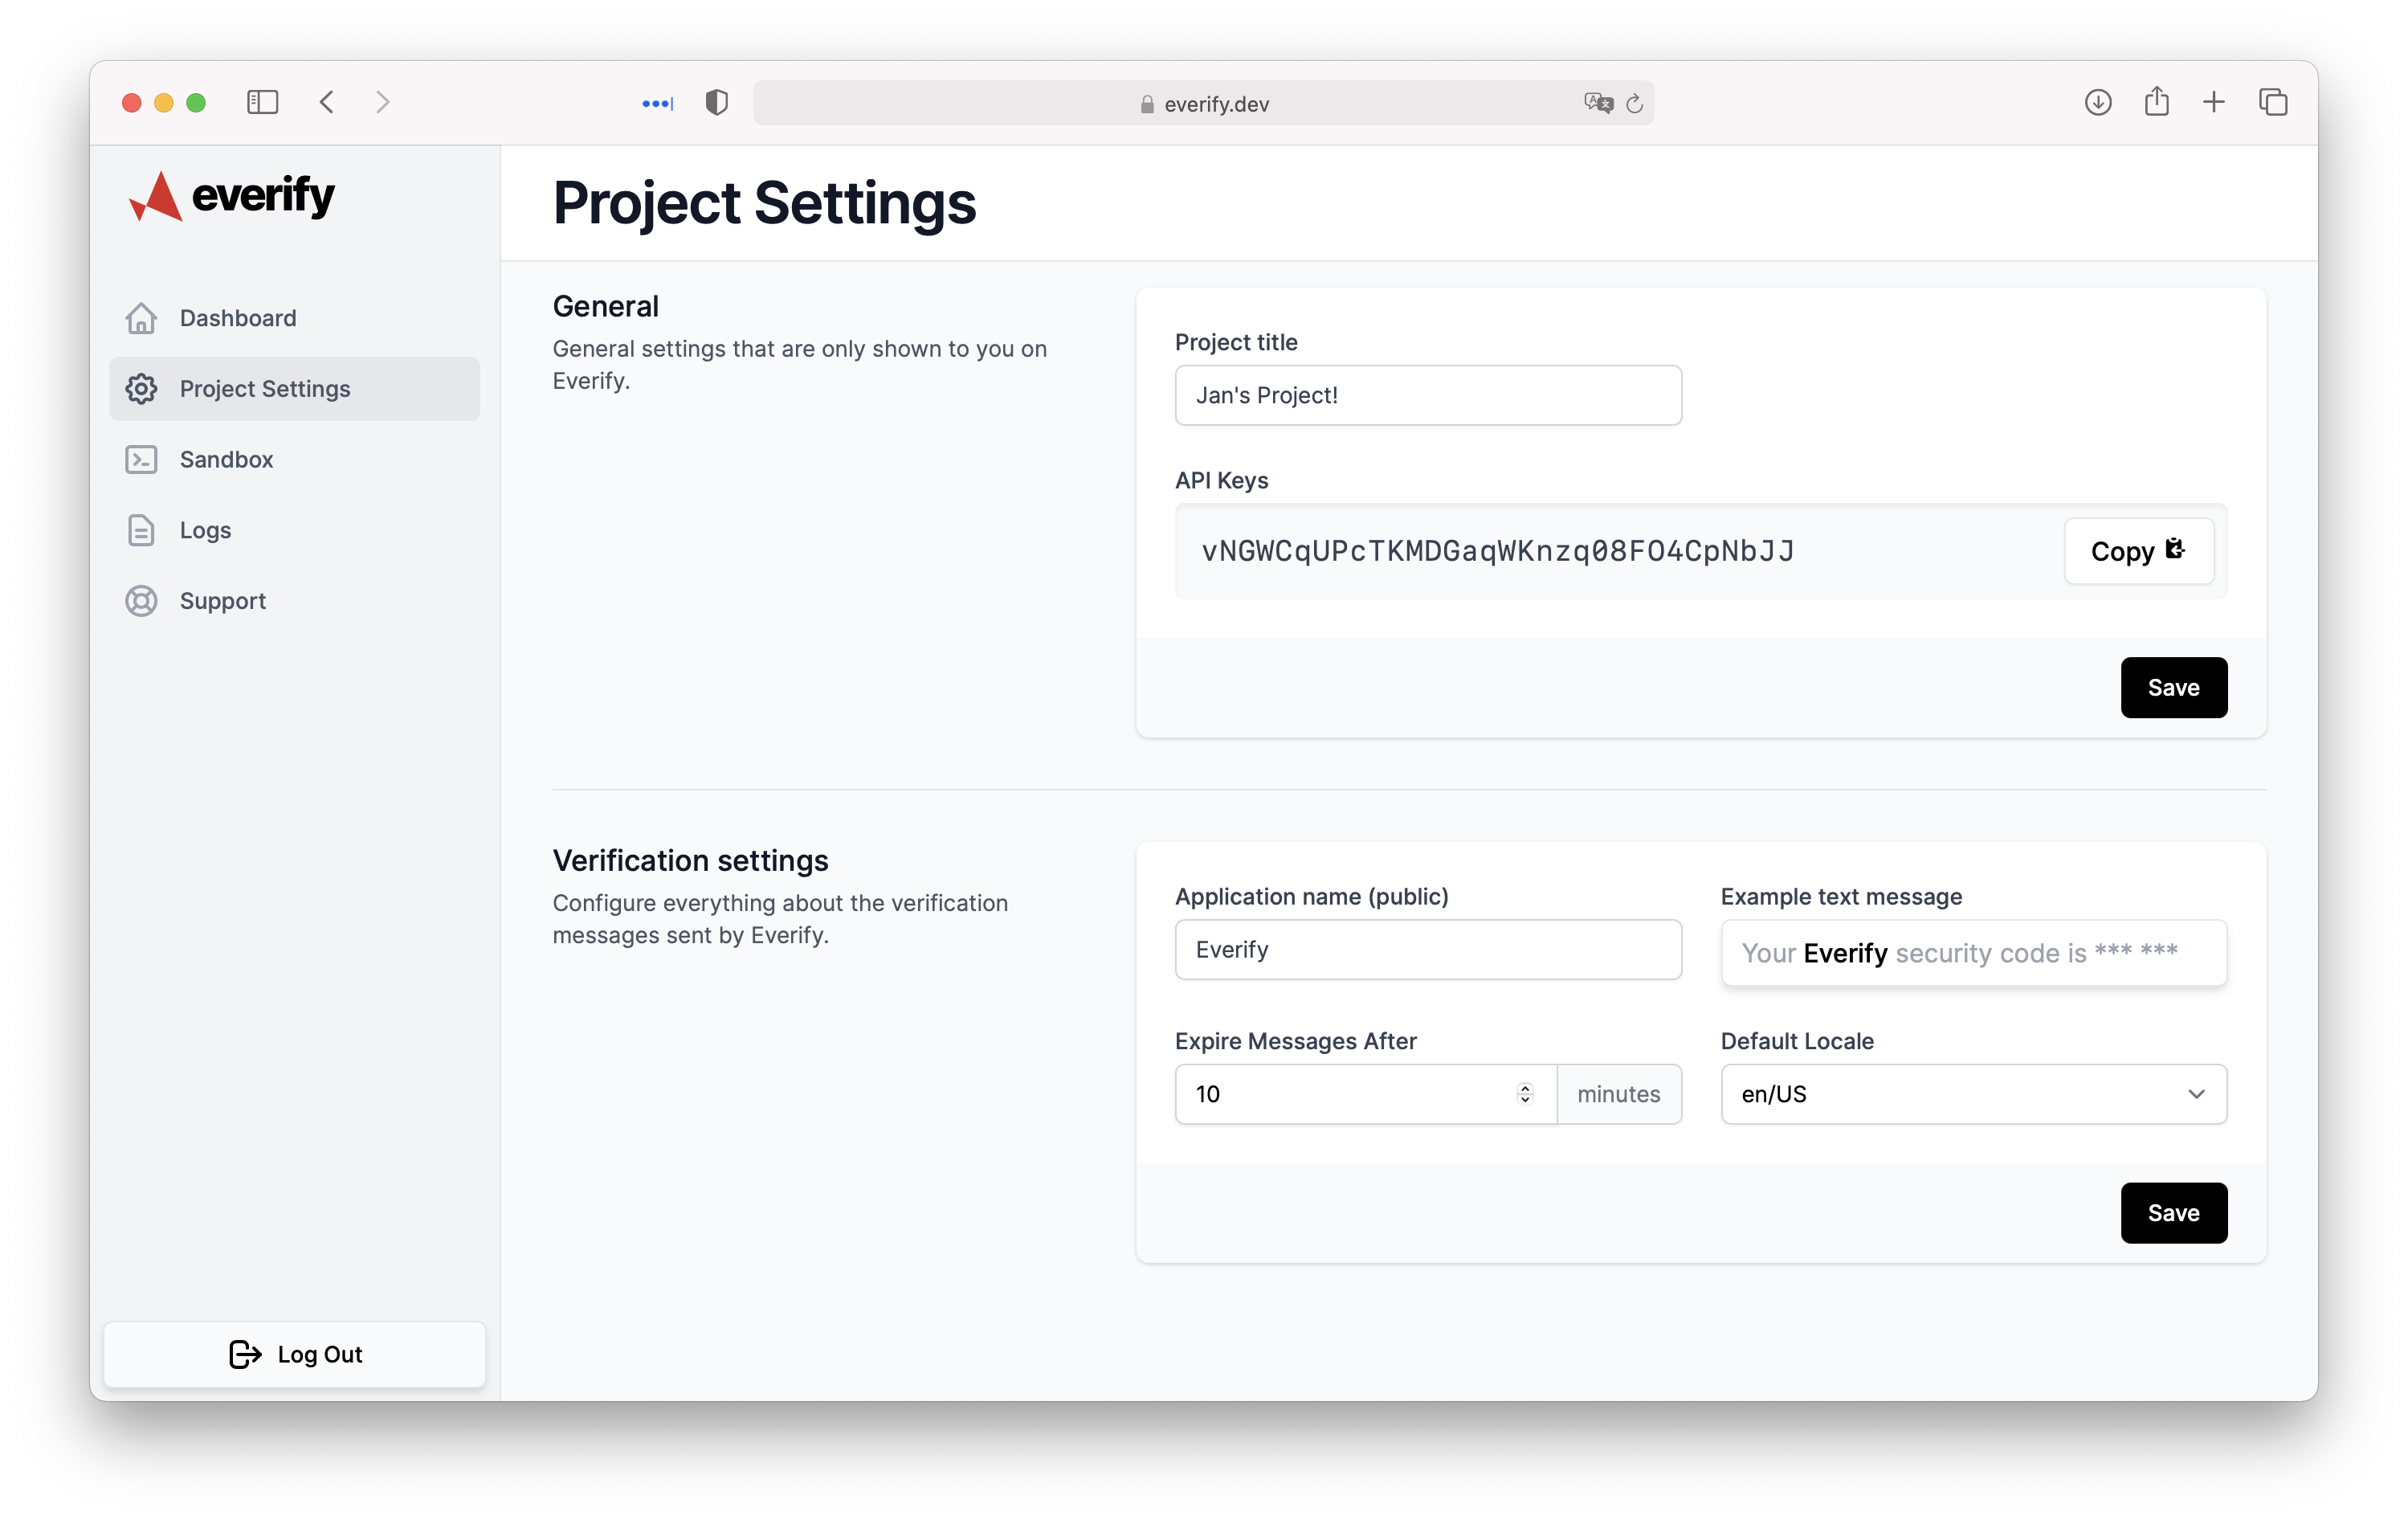Click the Verification settings heading
This screenshot has height=1520, width=2408.
tap(690, 860)
